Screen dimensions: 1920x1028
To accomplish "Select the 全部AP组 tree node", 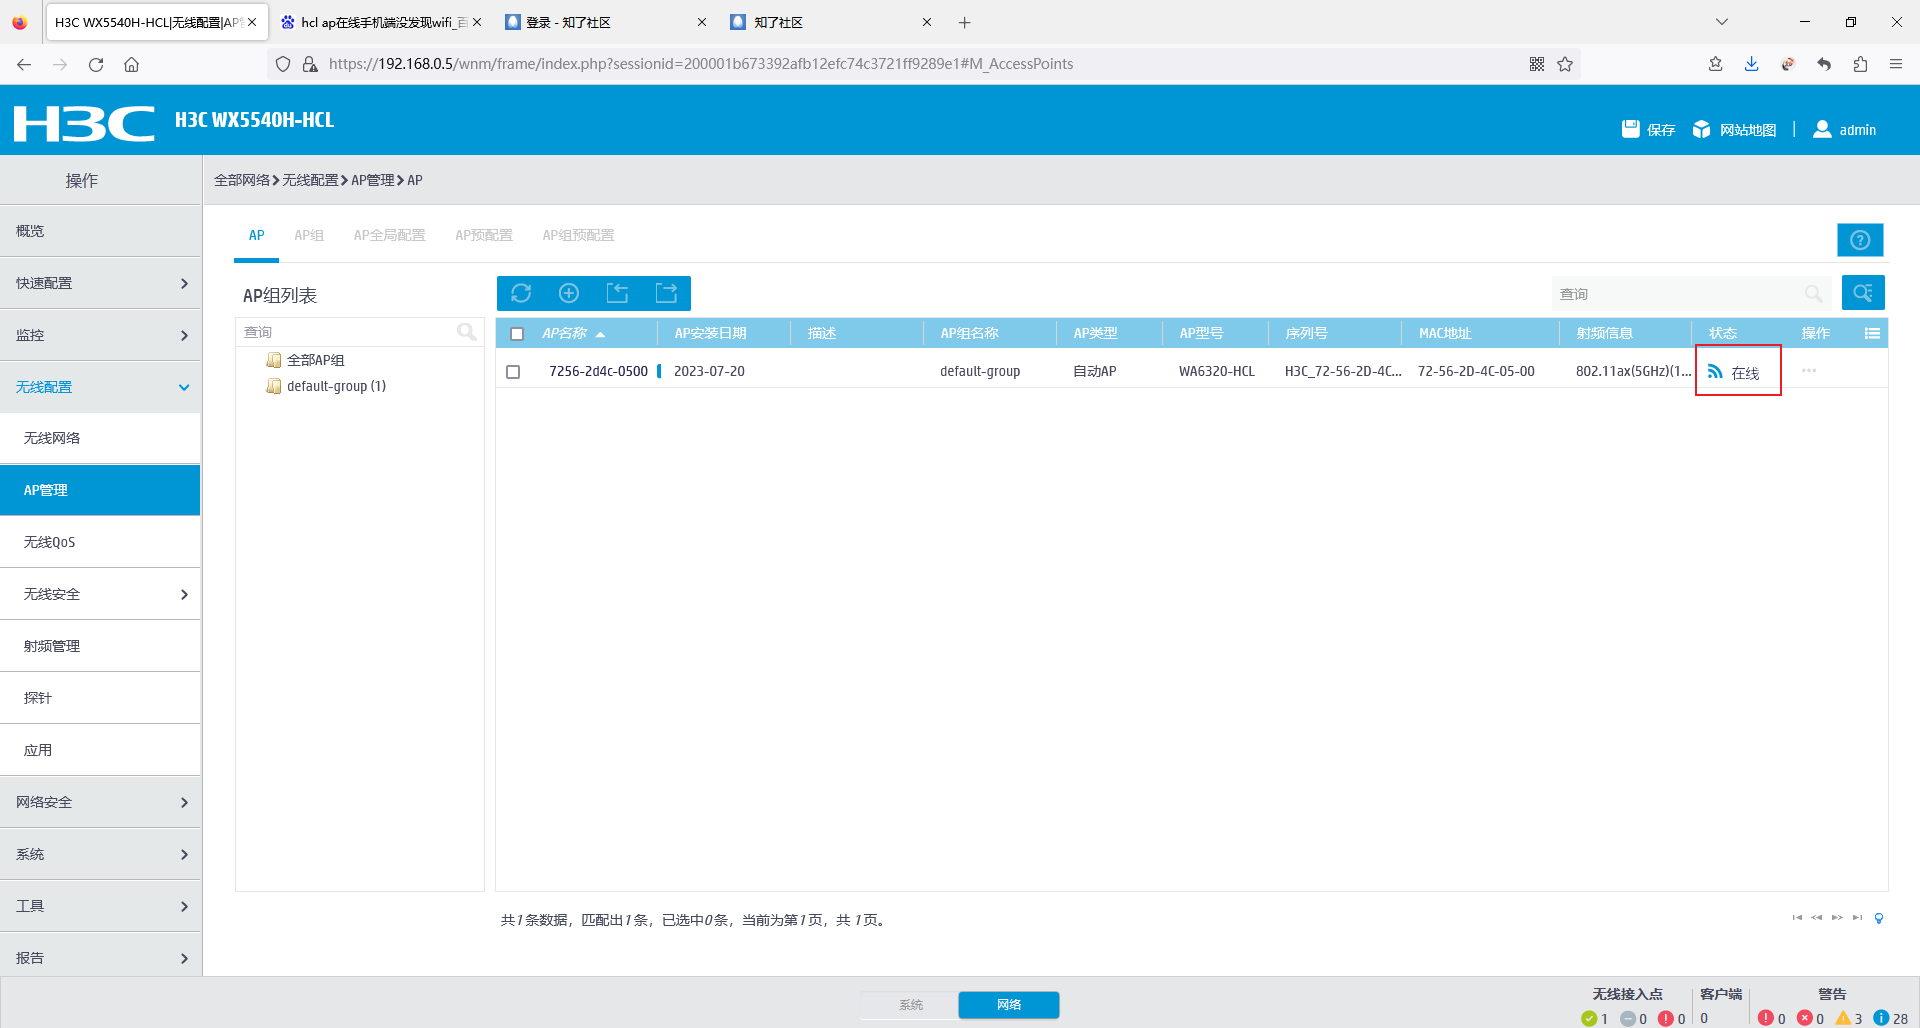I will click(x=315, y=360).
